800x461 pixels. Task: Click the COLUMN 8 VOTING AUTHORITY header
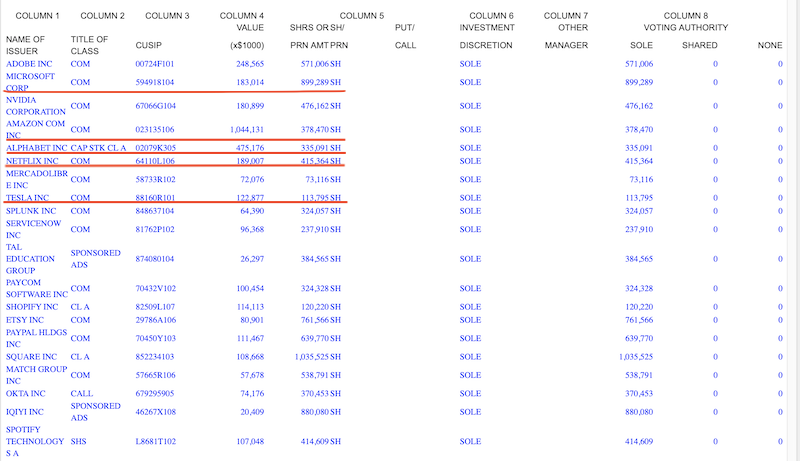(686, 21)
